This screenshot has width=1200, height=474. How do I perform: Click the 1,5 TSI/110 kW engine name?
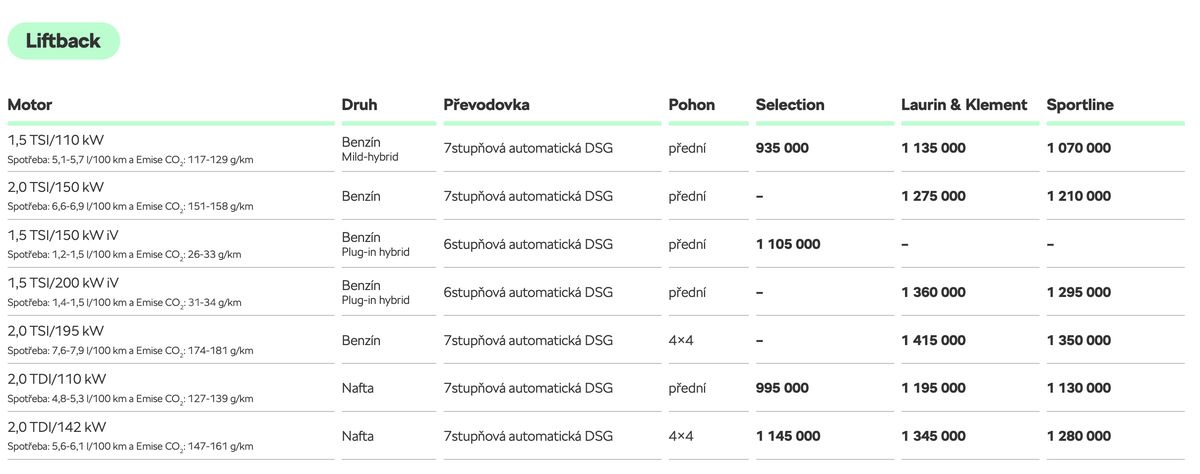click(56, 140)
